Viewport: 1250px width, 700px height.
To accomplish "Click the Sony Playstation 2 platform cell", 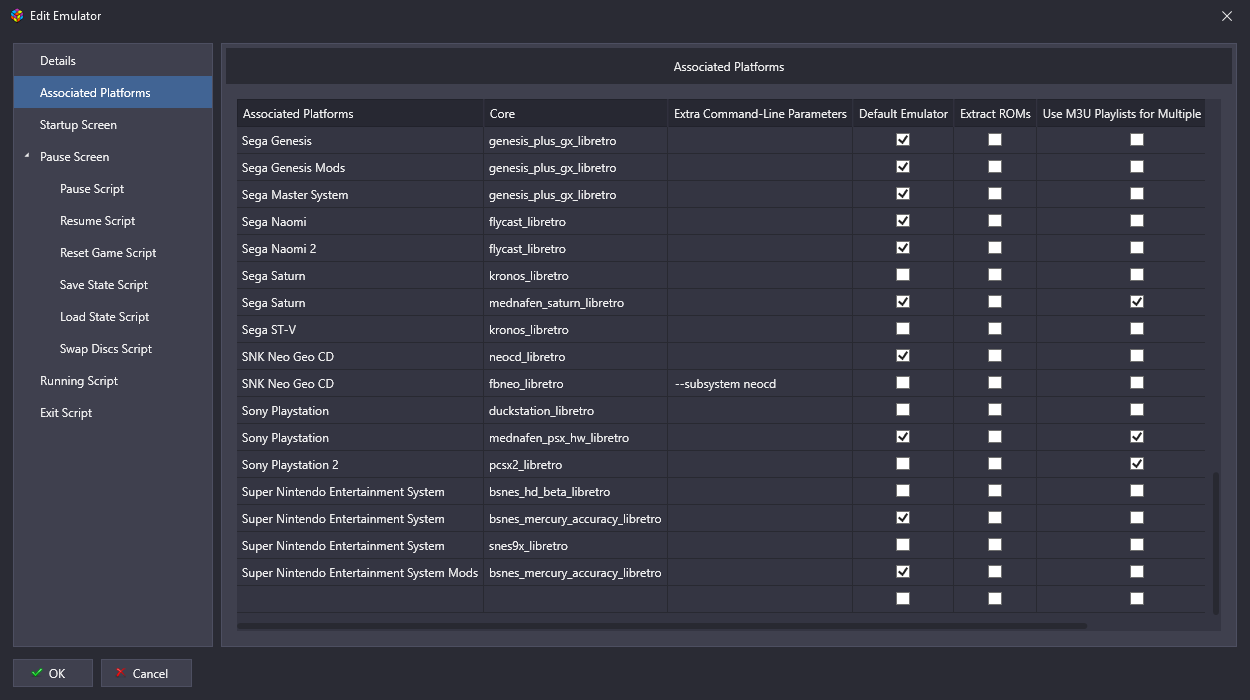I will 360,464.
